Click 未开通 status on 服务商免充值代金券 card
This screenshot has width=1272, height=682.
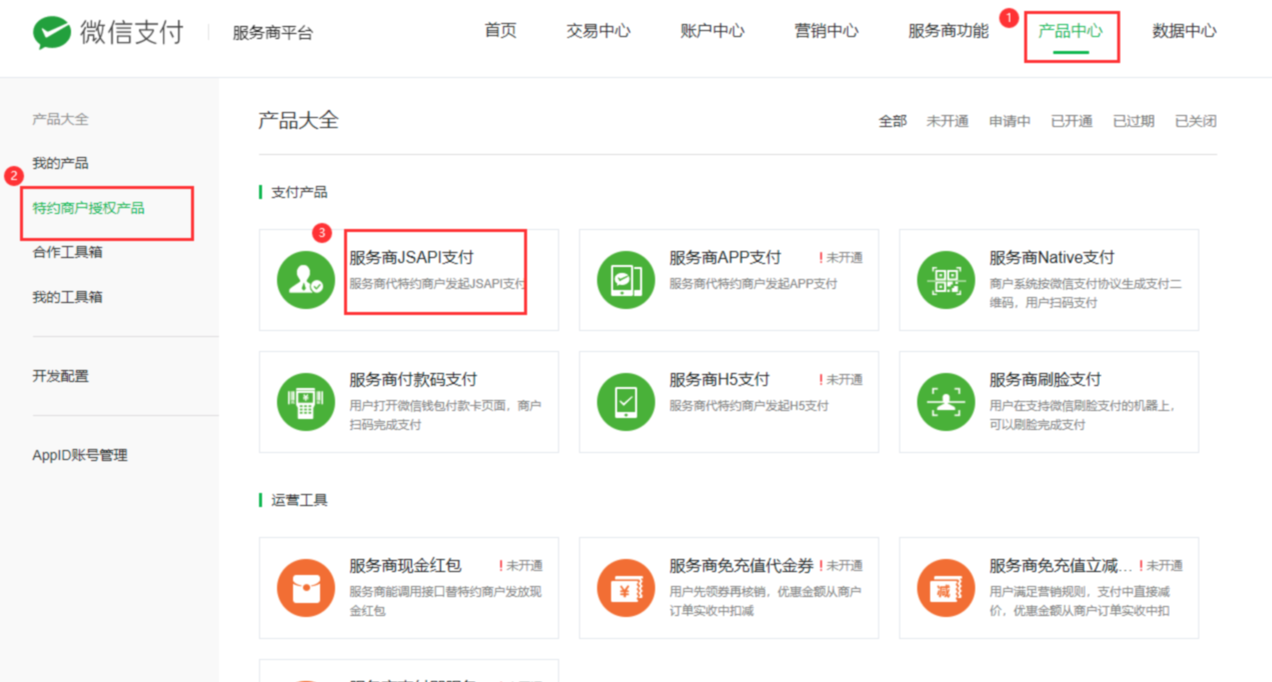(841, 566)
